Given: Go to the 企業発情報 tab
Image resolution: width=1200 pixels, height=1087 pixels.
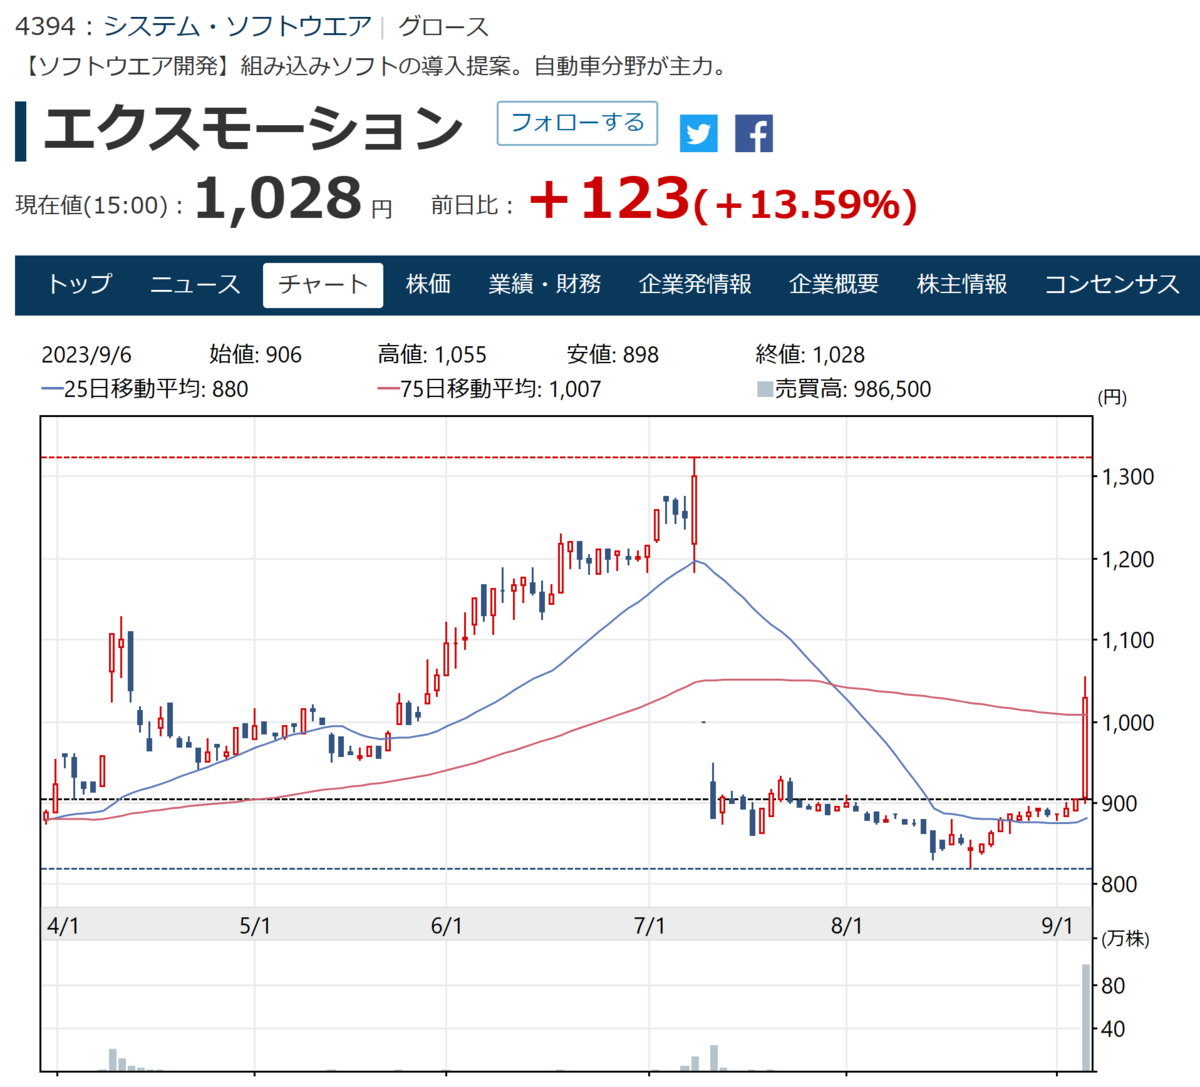Looking at the screenshot, I should pos(695,285).
